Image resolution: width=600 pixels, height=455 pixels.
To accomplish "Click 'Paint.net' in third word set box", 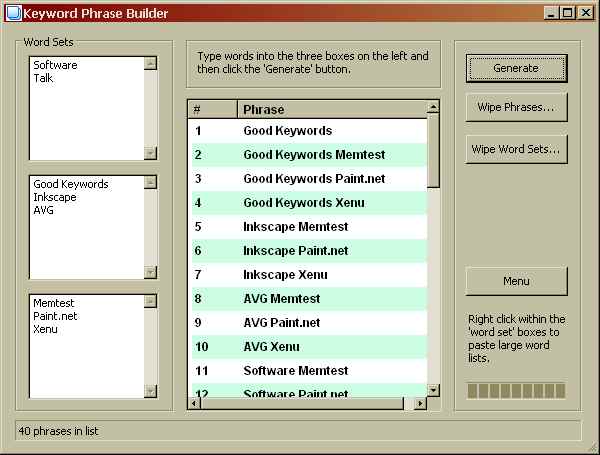I will pos(55,316).
